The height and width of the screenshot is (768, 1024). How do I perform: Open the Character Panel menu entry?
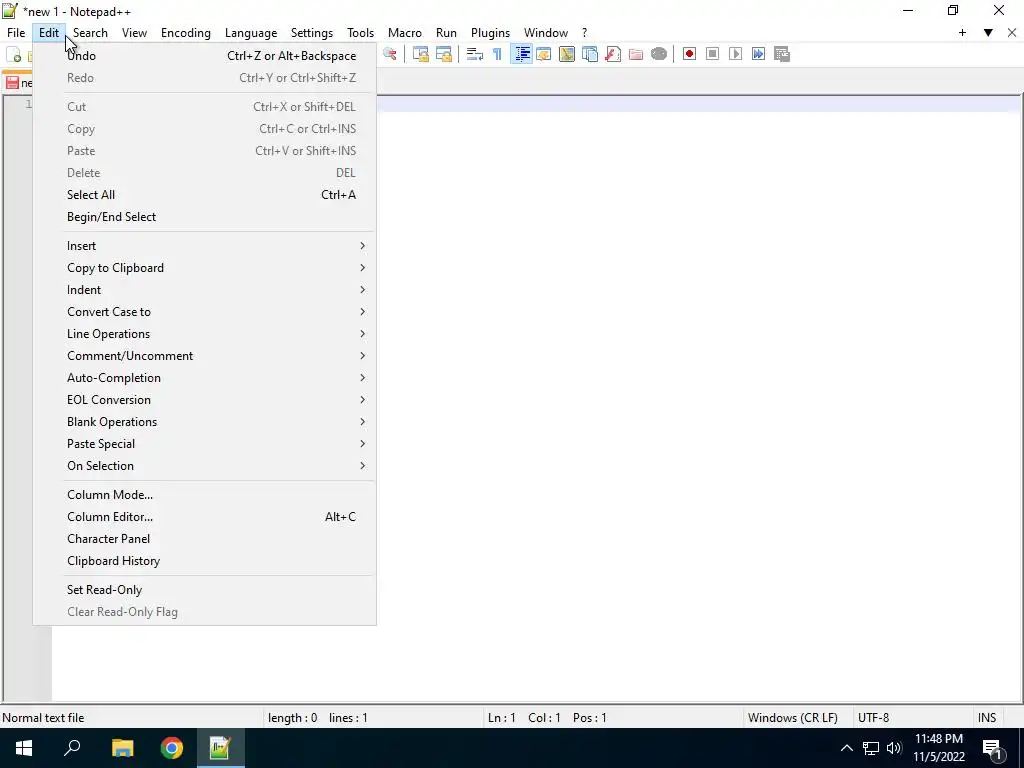204,539
